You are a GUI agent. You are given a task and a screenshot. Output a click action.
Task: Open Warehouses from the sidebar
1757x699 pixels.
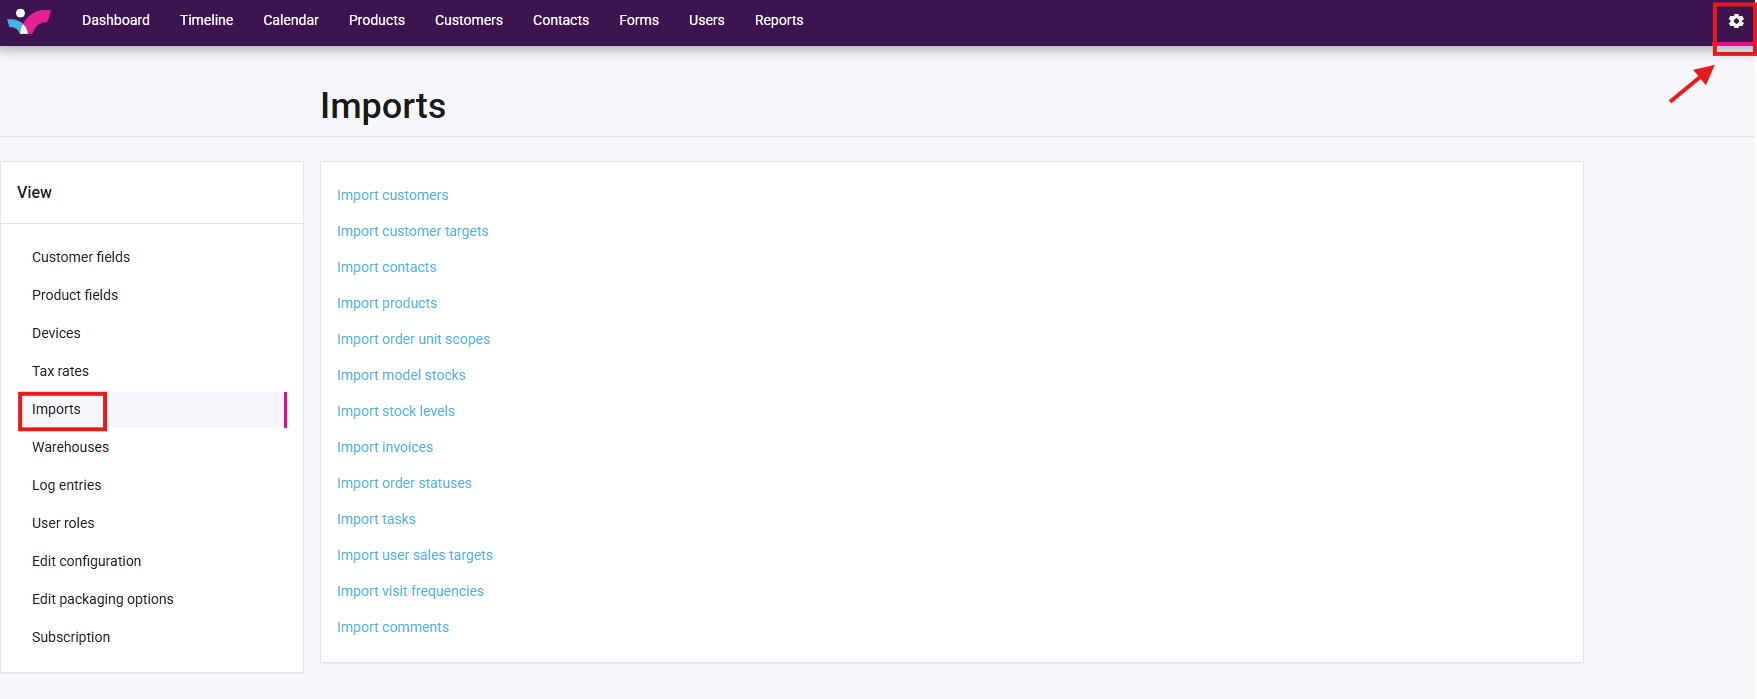[70, 447]
